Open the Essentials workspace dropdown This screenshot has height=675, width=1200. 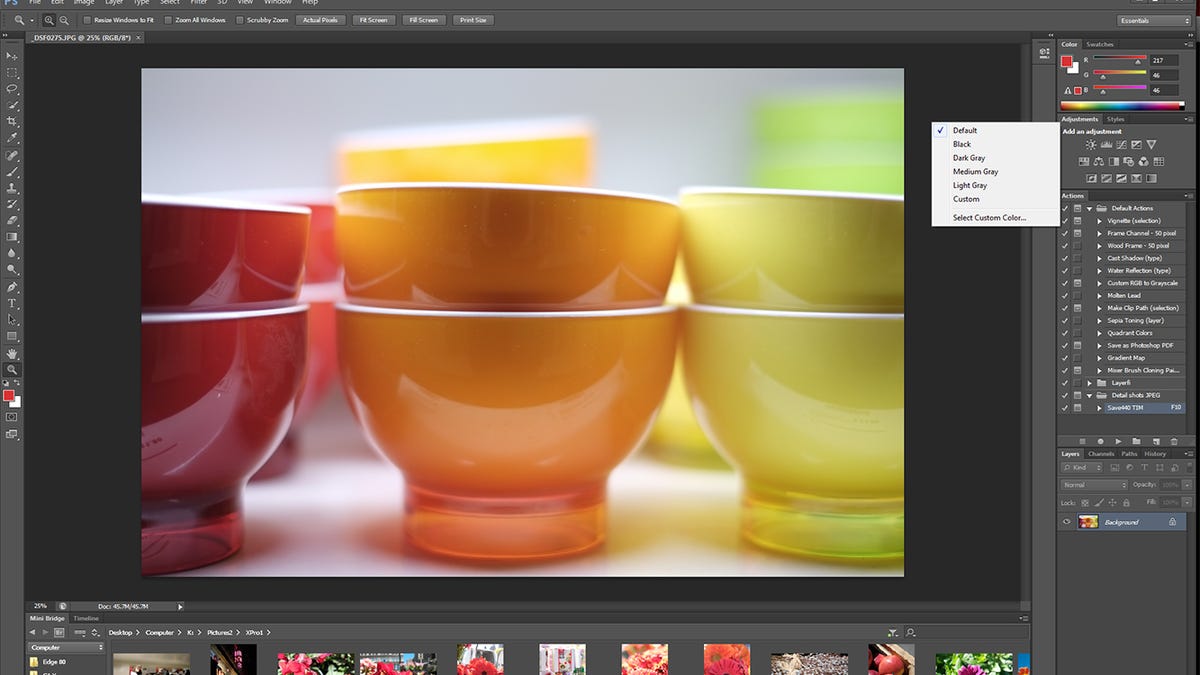click(x=1154, y=20)
